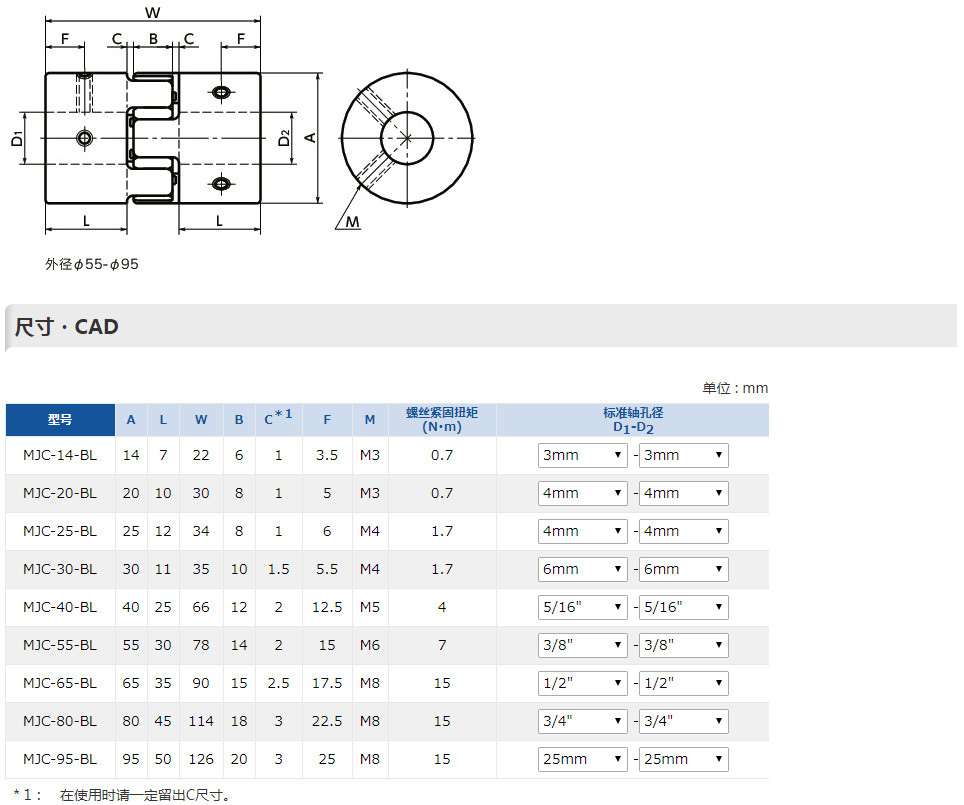This screenshot has height=805, width=964.
Task: Click model name MJC-80-BL
Action: (60, 721)
